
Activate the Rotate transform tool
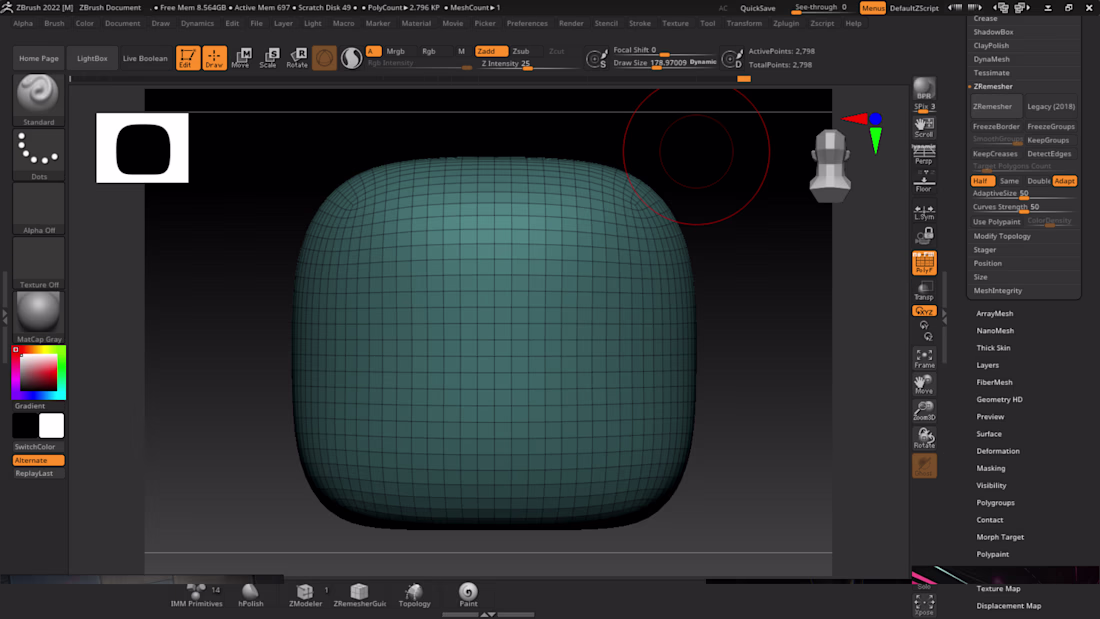click(x=297, y=58)
